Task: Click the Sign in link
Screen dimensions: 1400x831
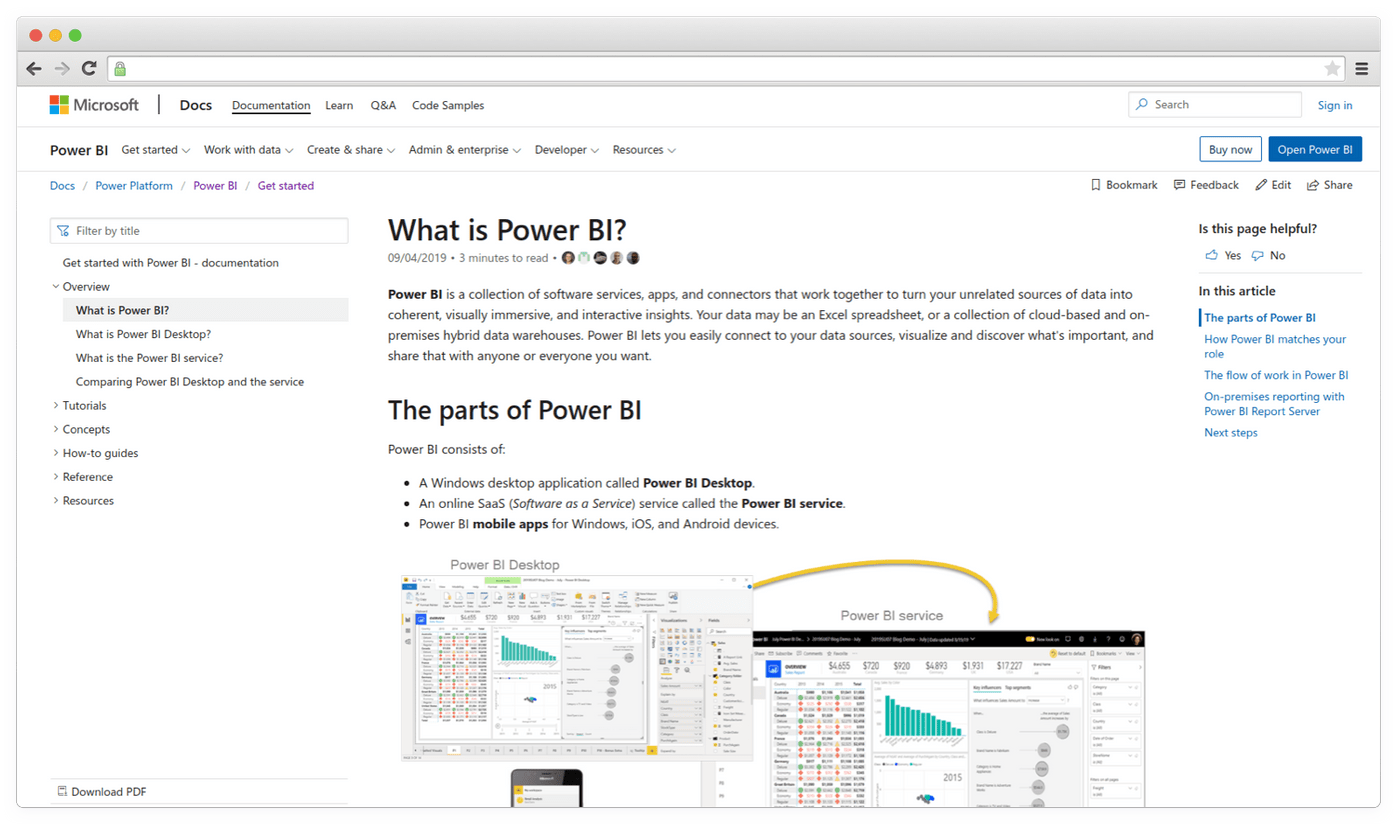Action: pyautogui.click(x=1335, y=105)
